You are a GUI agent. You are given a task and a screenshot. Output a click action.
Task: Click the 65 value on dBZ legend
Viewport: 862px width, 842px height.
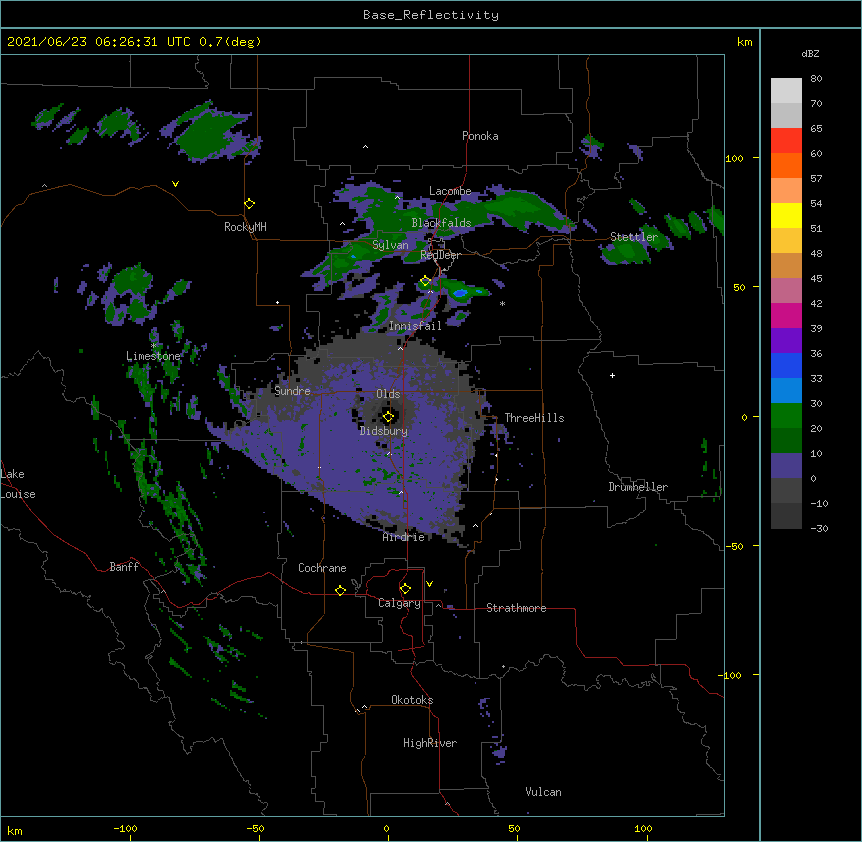click(816, 128)
